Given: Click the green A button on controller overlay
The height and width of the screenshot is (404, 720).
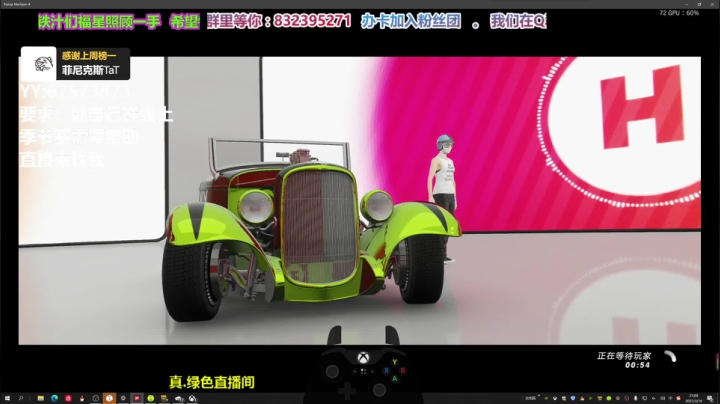Looking at the screenshot, I should [x=394, y=379].
